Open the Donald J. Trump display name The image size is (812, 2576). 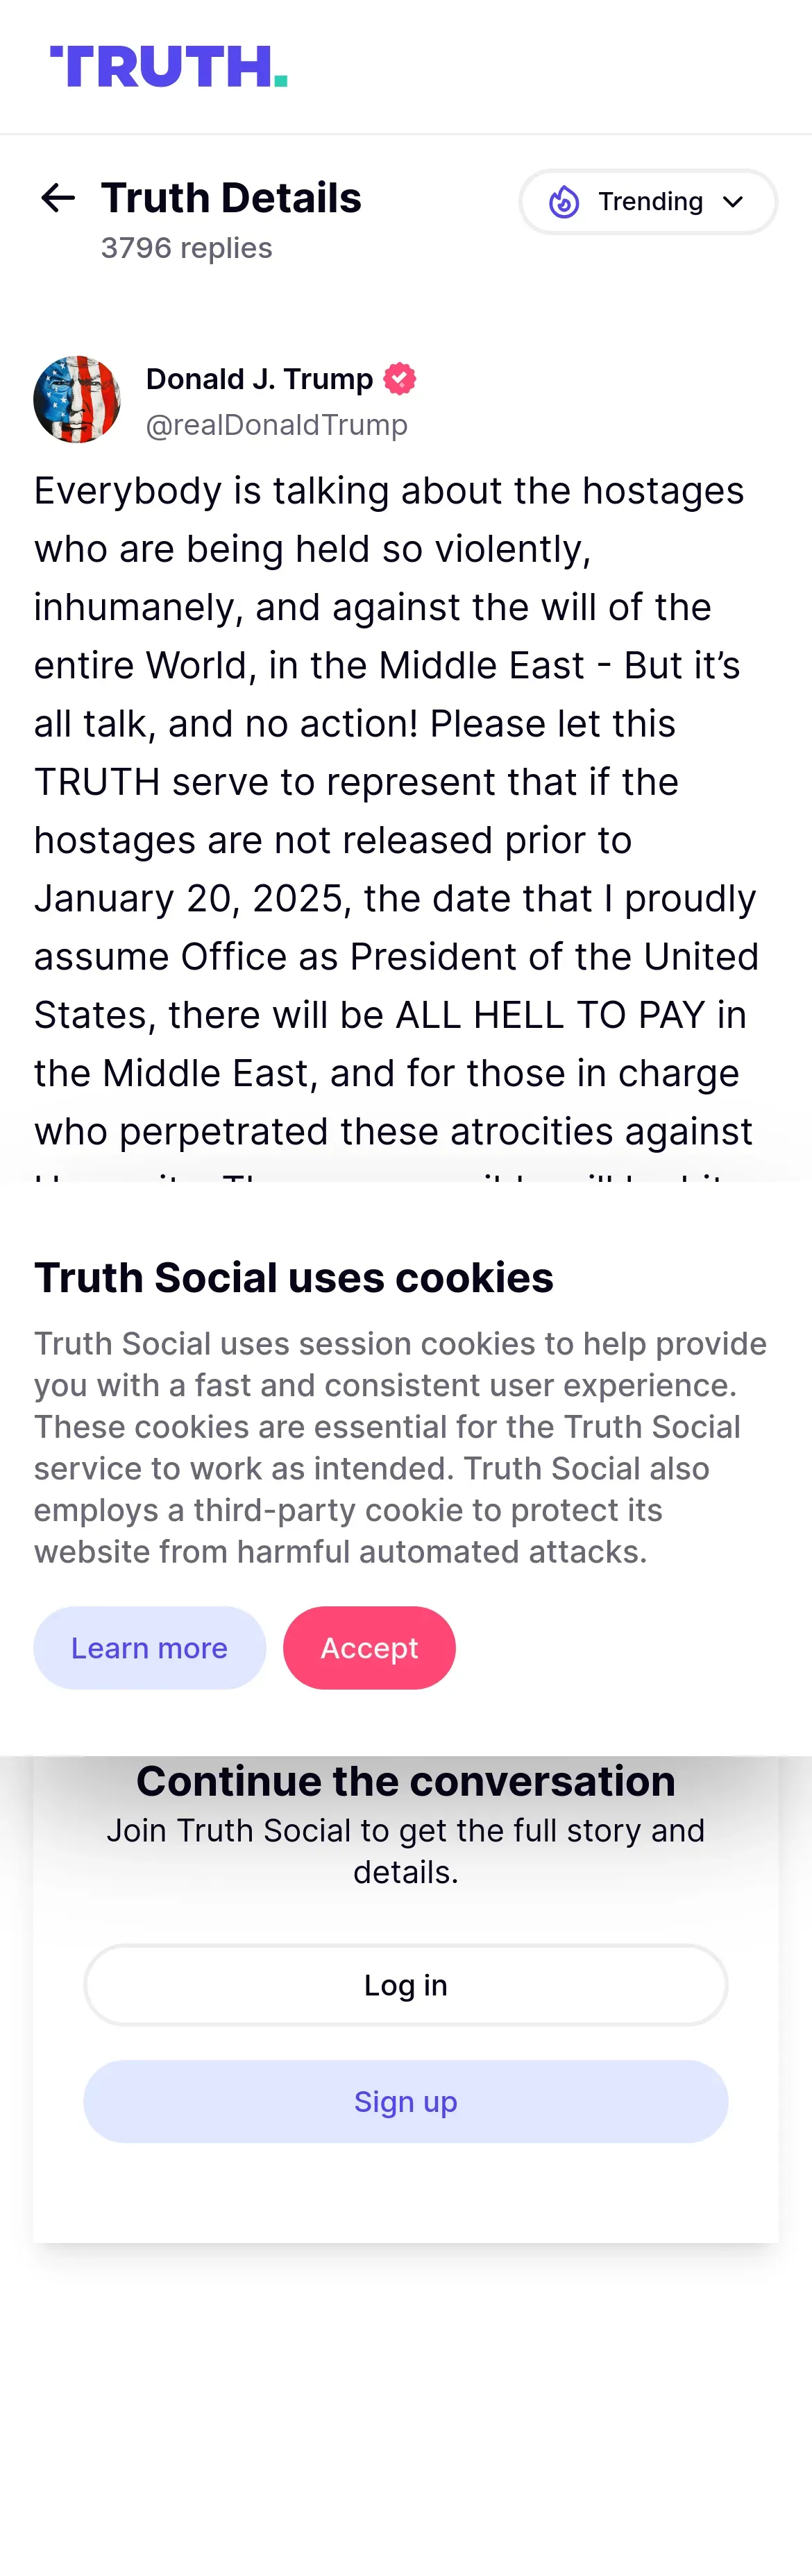coord(259,379)
